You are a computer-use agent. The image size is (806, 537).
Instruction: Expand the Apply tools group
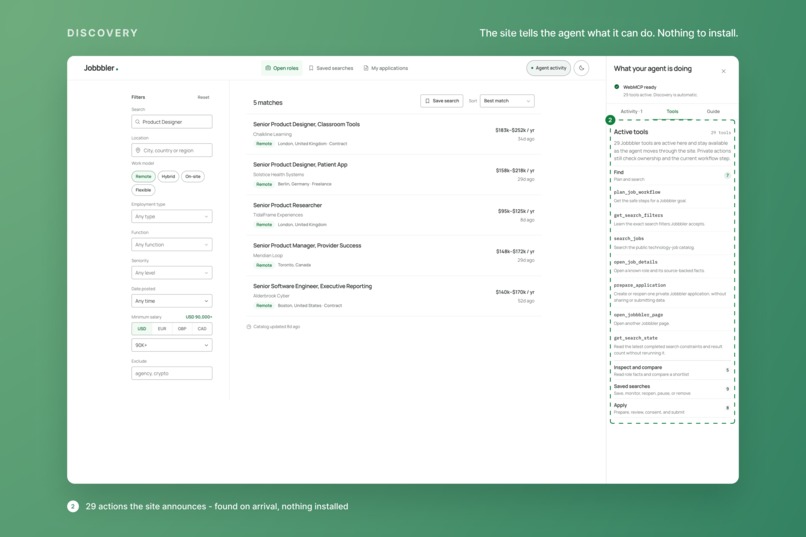[x=672, y=409]
